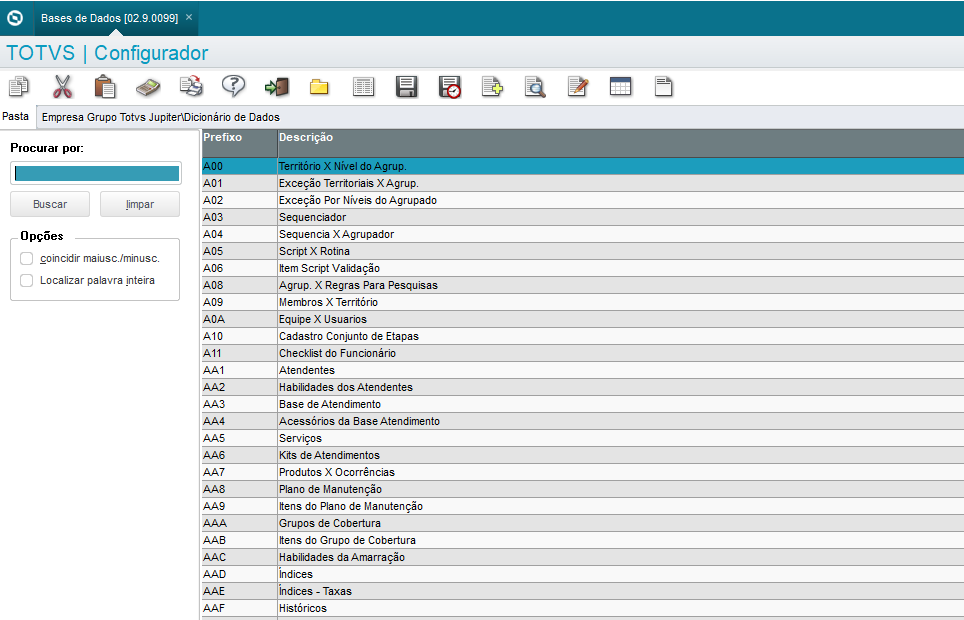Select row Checklist do Funcionário
This screenshot has height=620, width=964.
(x=583, y=353)
